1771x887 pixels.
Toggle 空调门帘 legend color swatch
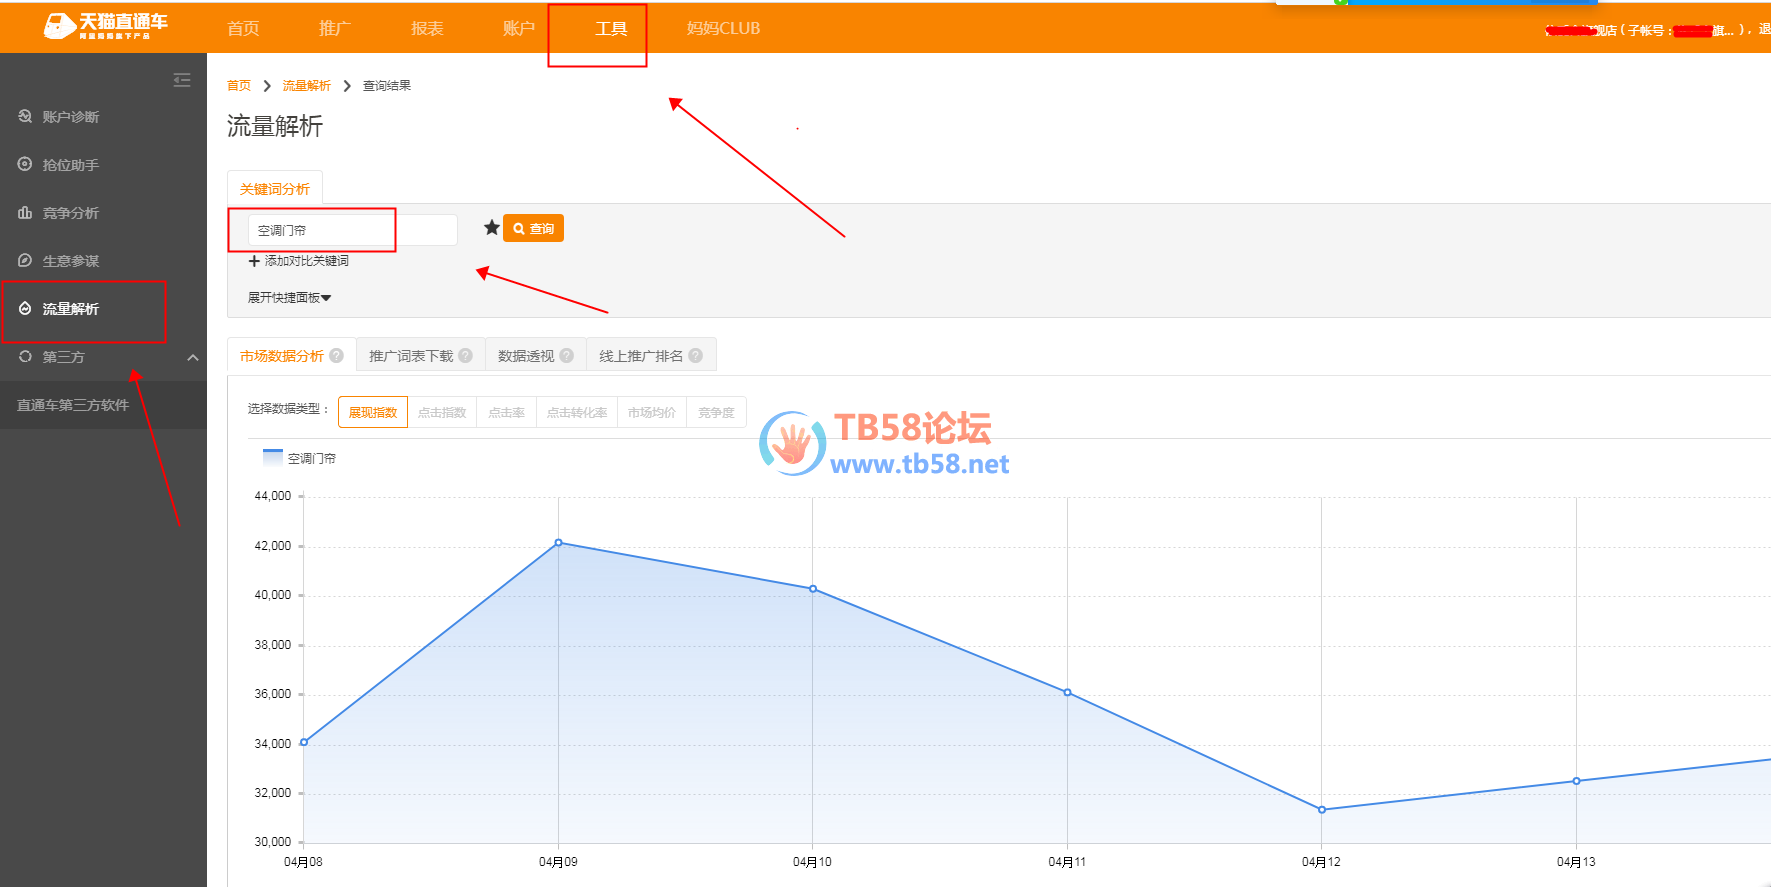point(272,457)
